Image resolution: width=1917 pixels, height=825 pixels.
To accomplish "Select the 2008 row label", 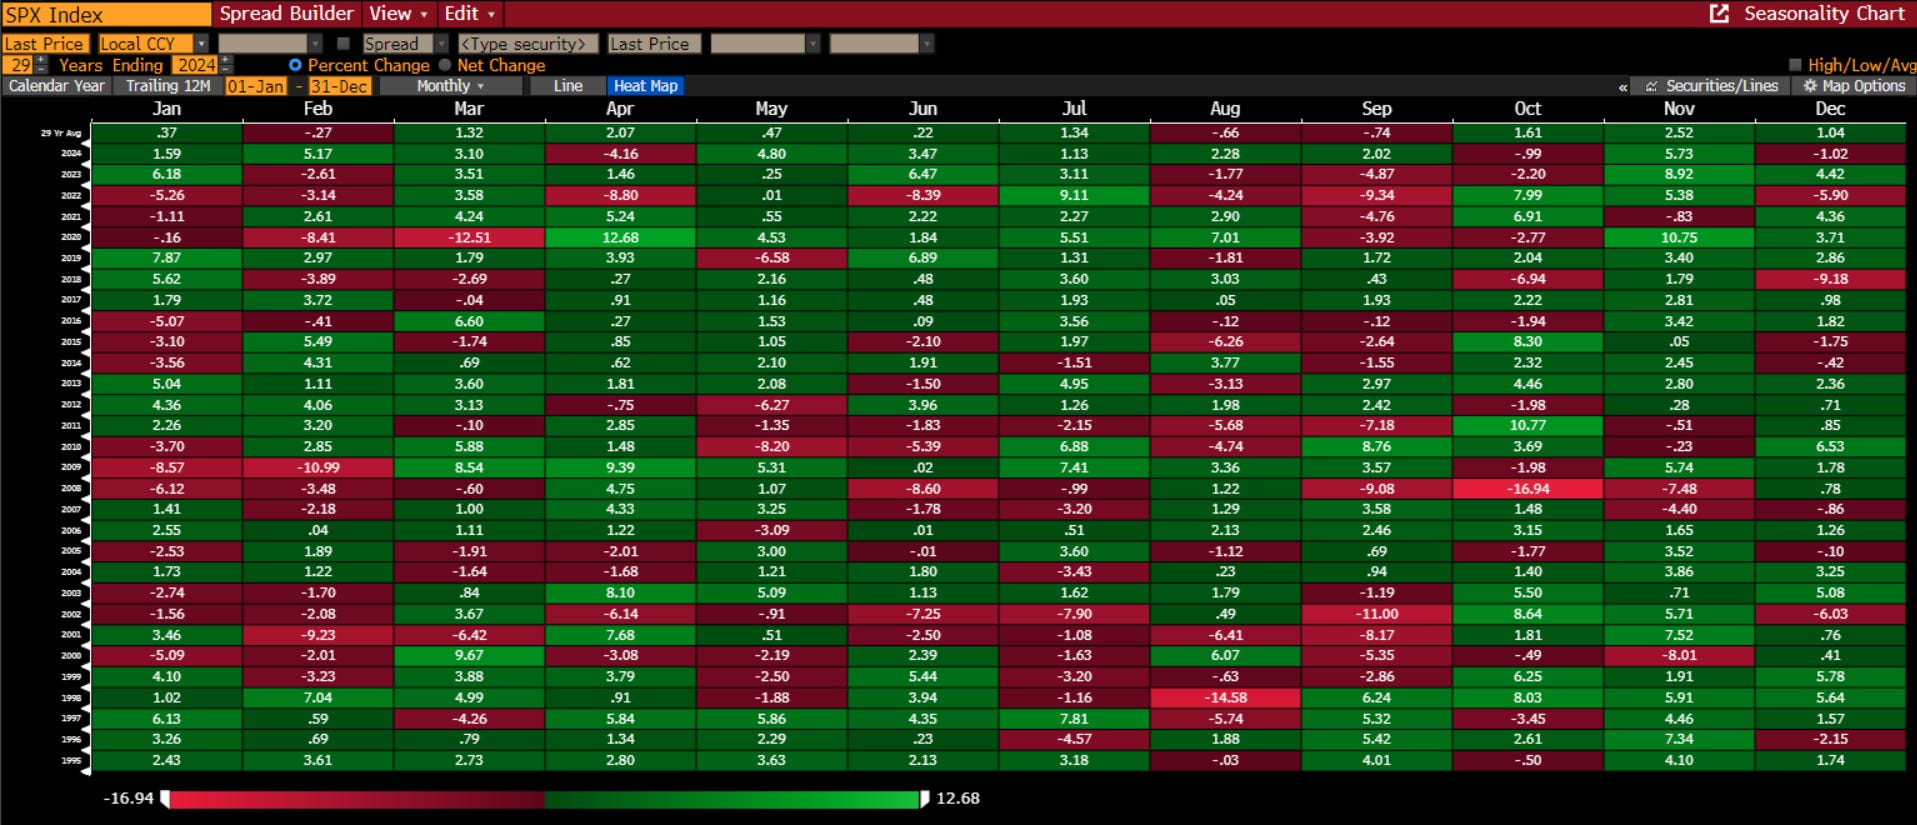I will [x=71, y=489].
